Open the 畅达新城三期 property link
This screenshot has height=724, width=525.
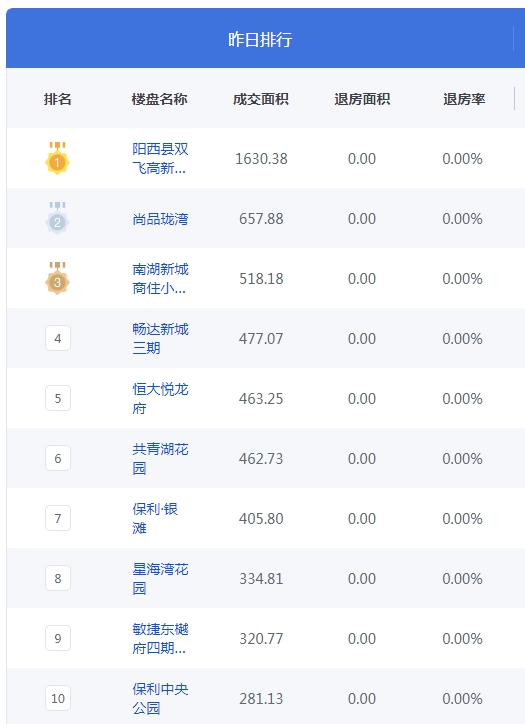pyautogui.click(x=160, y=338)
